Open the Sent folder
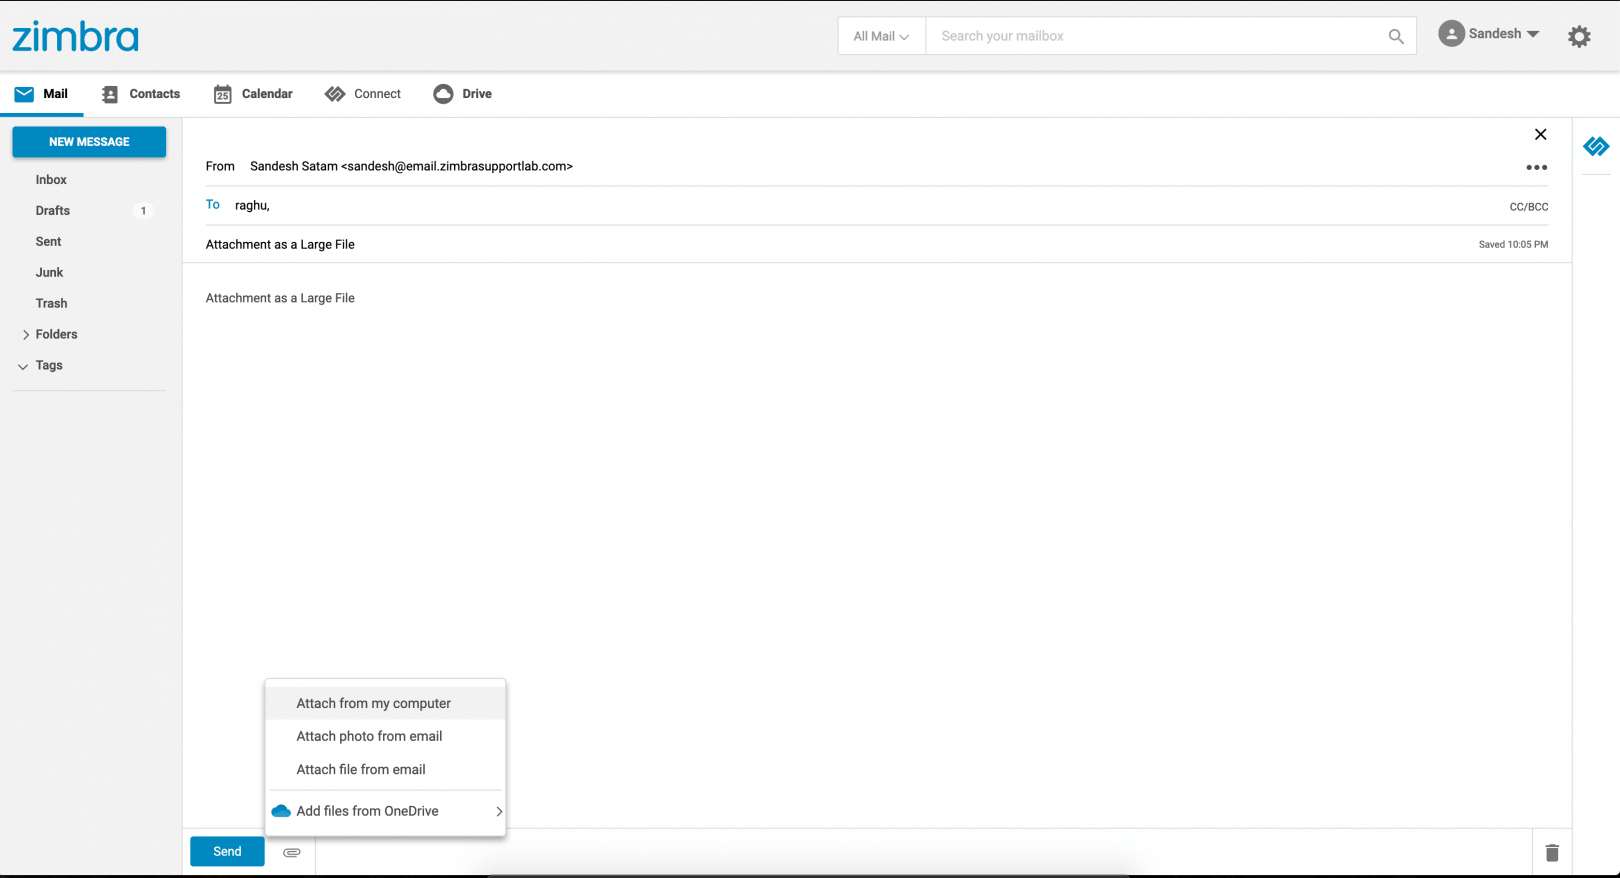 click(x=48, y=242)
